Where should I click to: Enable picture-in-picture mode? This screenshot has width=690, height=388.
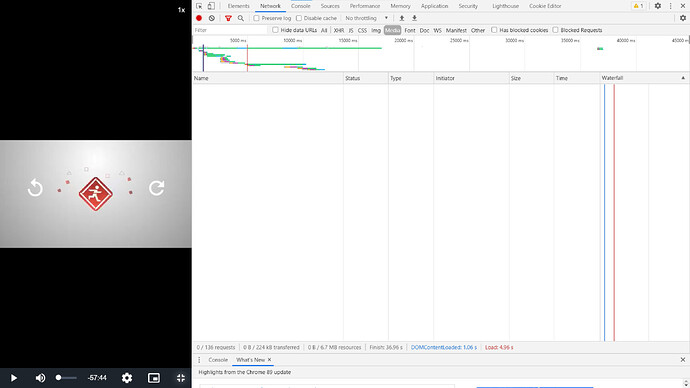154,378
